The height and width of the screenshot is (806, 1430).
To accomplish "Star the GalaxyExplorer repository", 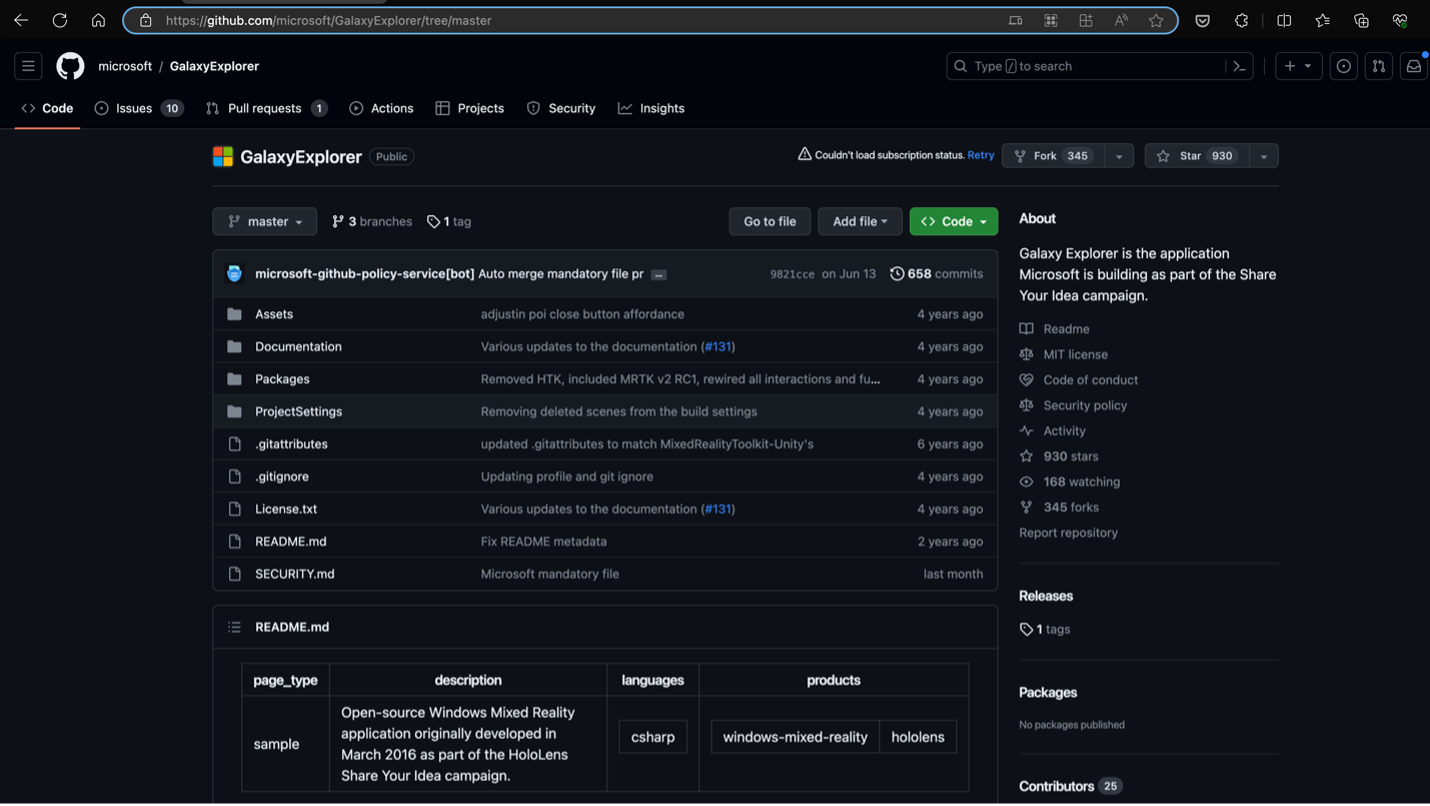I will [1197, 156].
